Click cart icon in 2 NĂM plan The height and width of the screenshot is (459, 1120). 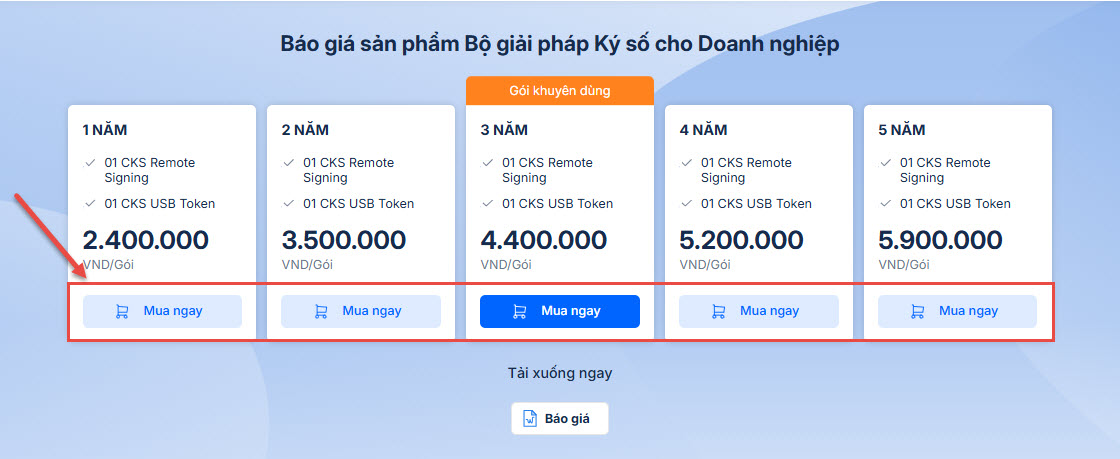pos(321,311)
